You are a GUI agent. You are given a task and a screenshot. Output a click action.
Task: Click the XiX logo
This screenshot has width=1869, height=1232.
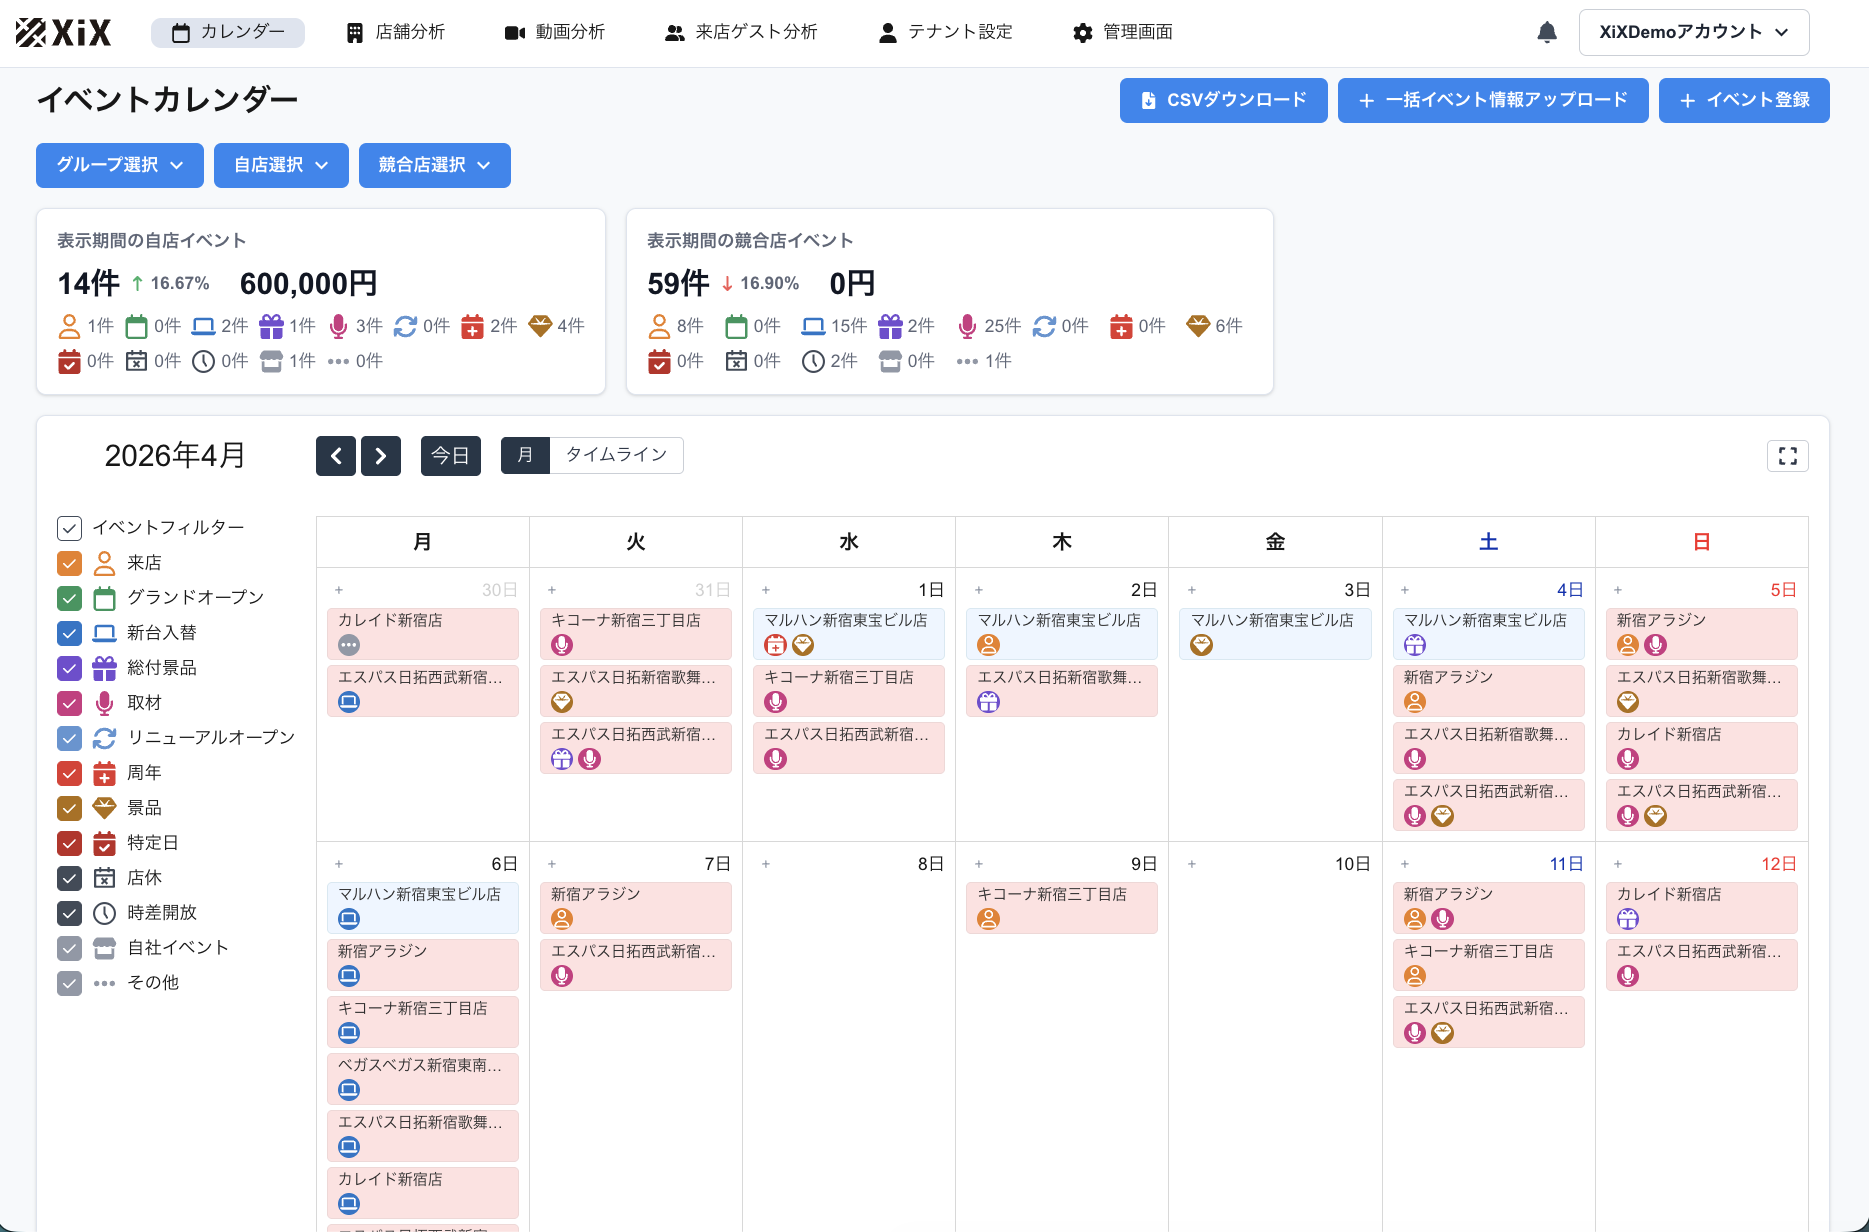[63, 32]
